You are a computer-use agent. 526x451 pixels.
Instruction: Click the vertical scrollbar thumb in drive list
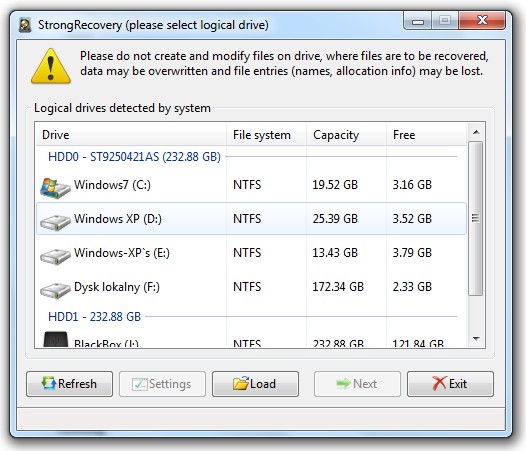coord(476,218)
